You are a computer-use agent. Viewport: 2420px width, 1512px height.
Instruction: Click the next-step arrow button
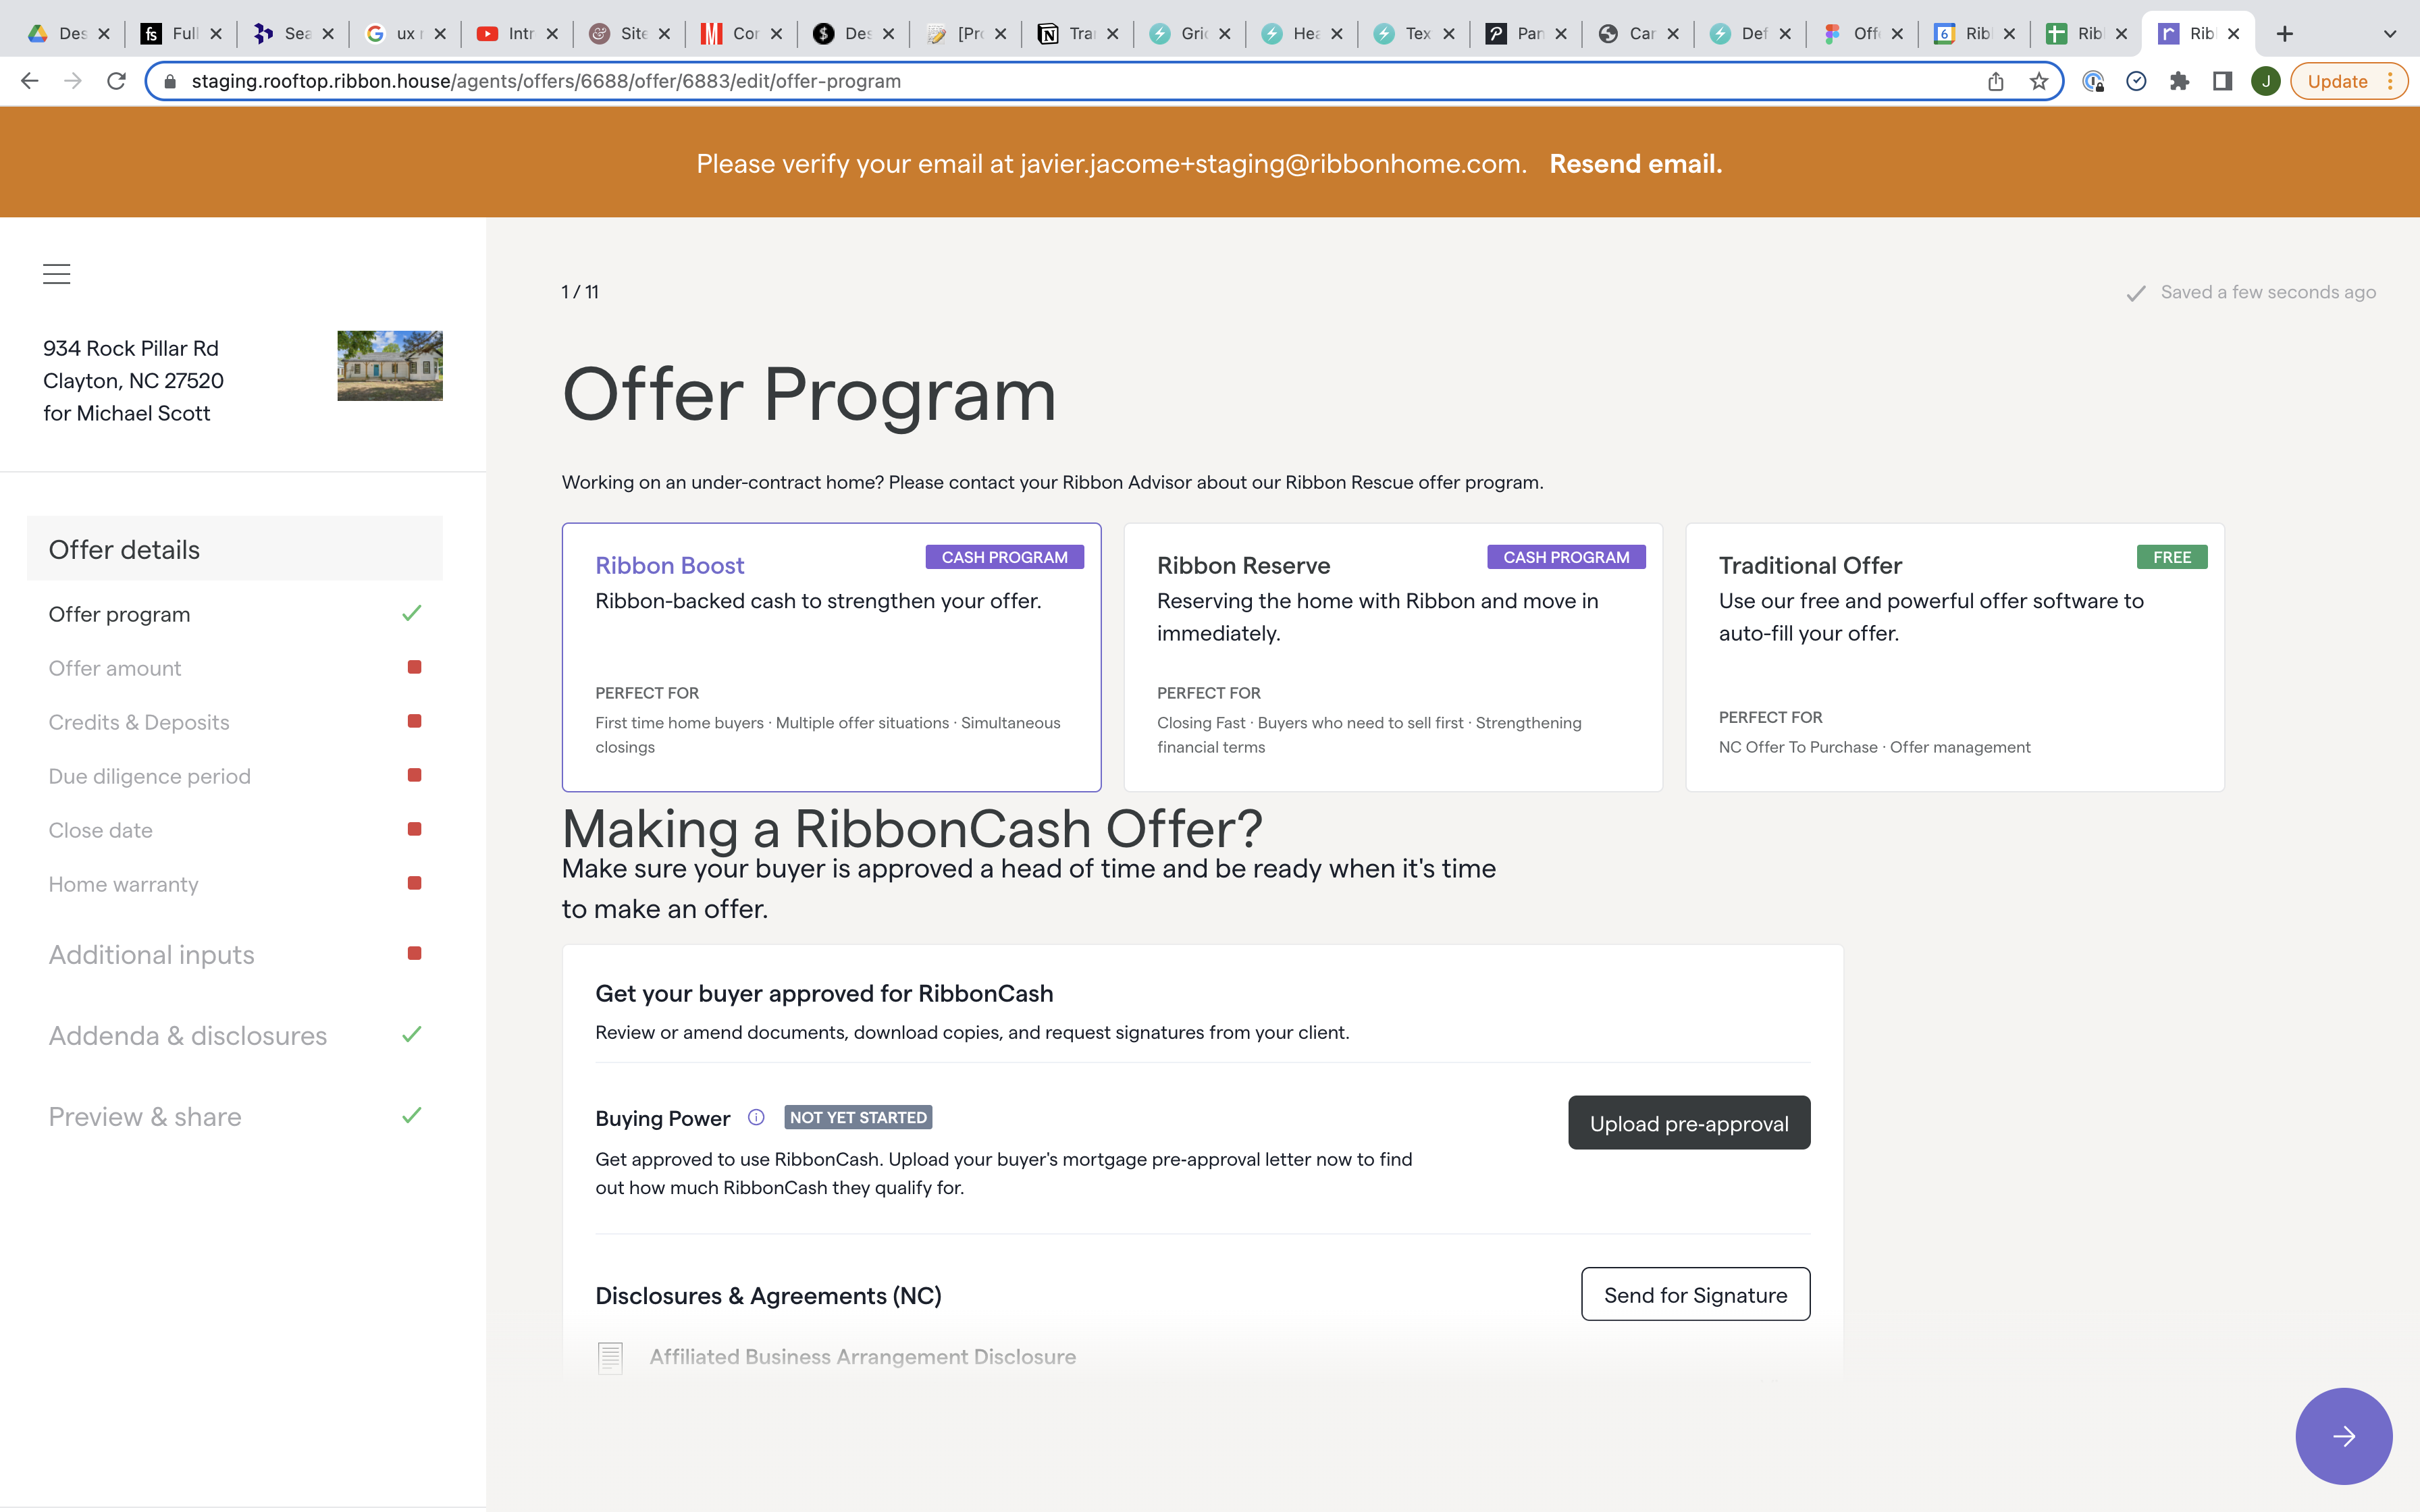coord(2343,1436)
